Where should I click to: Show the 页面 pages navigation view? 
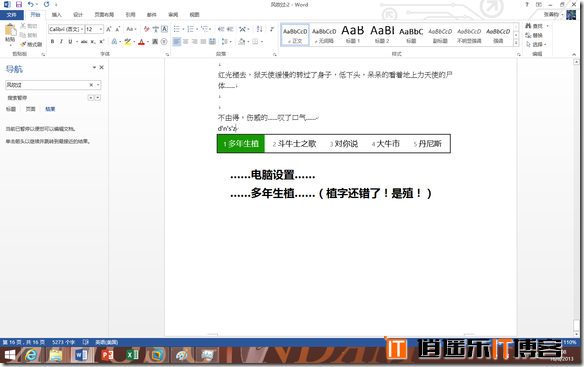tap(31, 109)
